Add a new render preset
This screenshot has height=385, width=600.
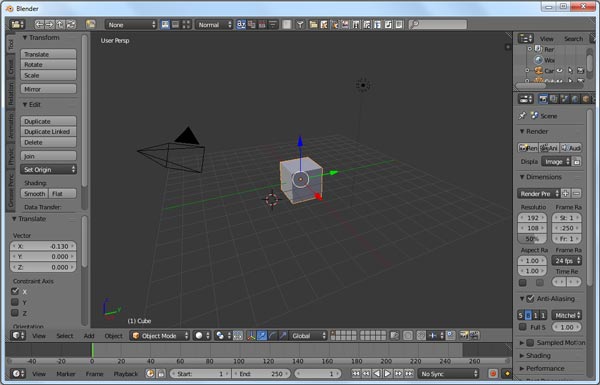coord(566,193)
